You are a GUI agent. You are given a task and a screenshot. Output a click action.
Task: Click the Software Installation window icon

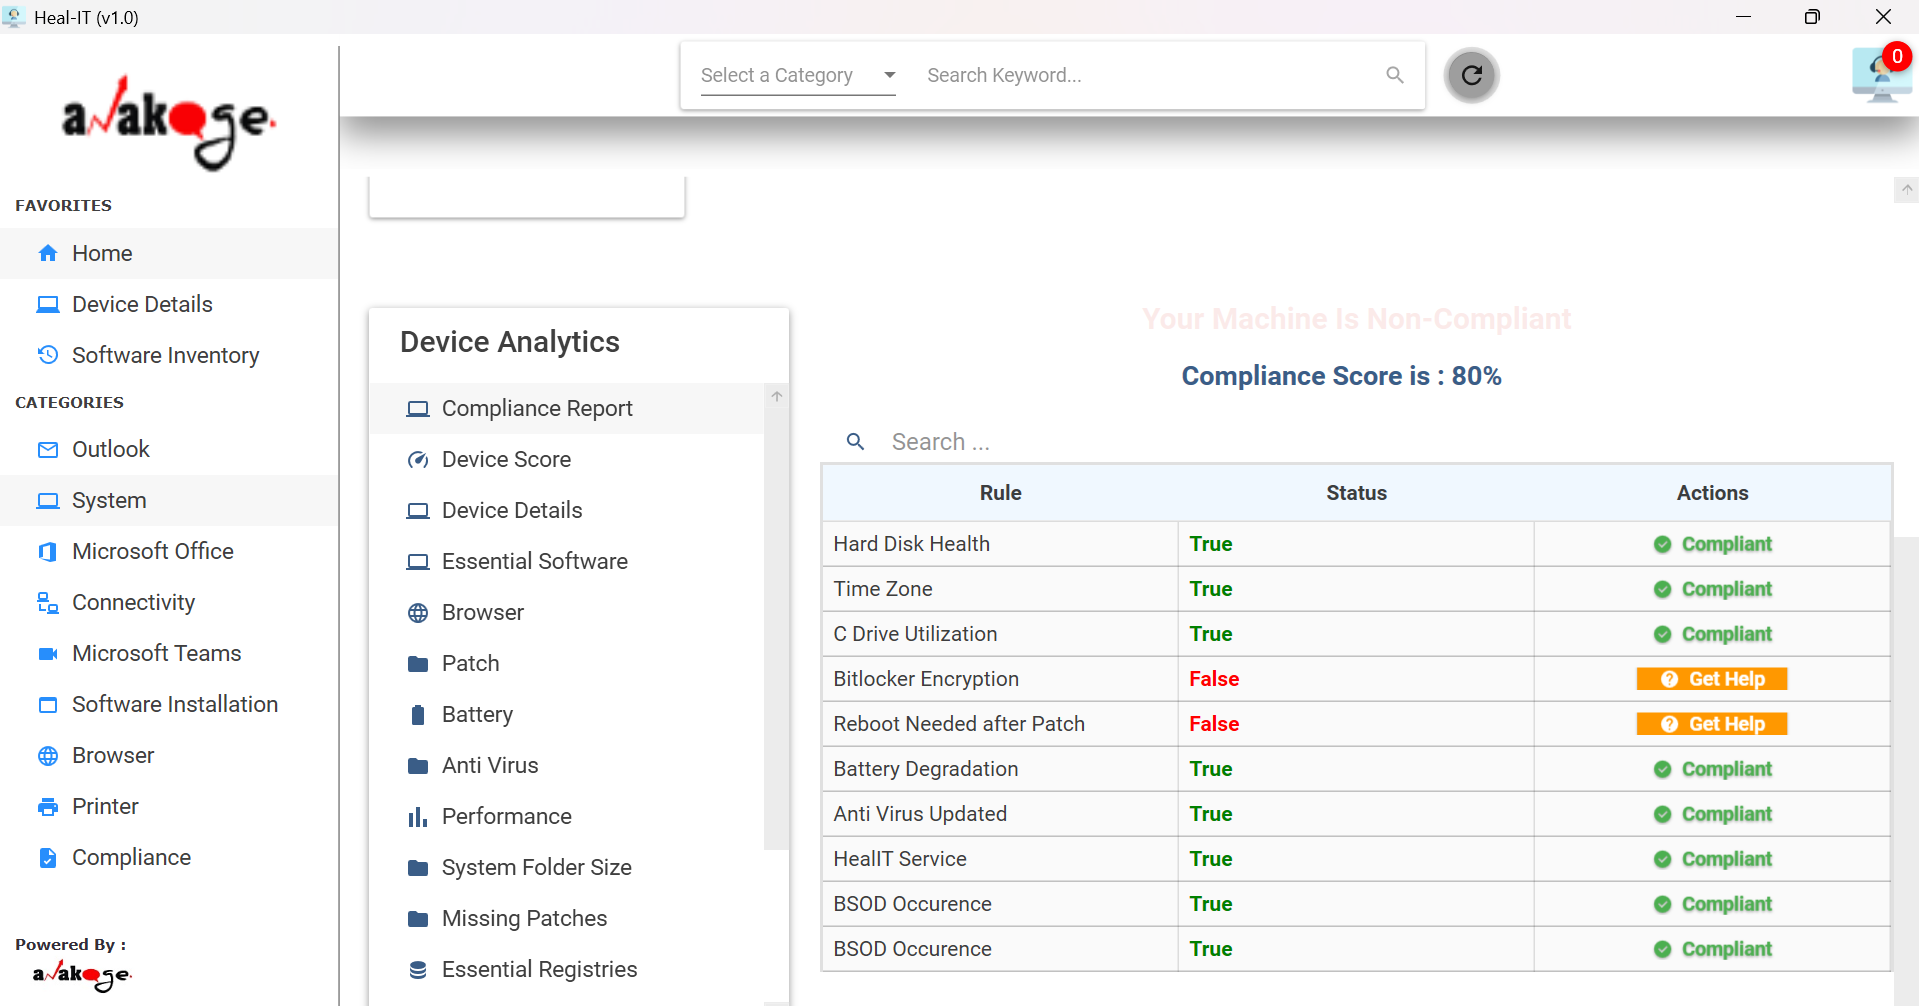(x=48, y=704)
